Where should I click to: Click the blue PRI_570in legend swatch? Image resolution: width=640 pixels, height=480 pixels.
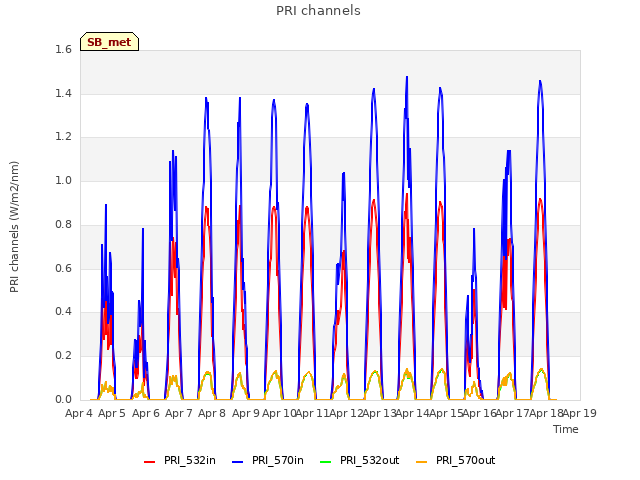click(238, 462)
